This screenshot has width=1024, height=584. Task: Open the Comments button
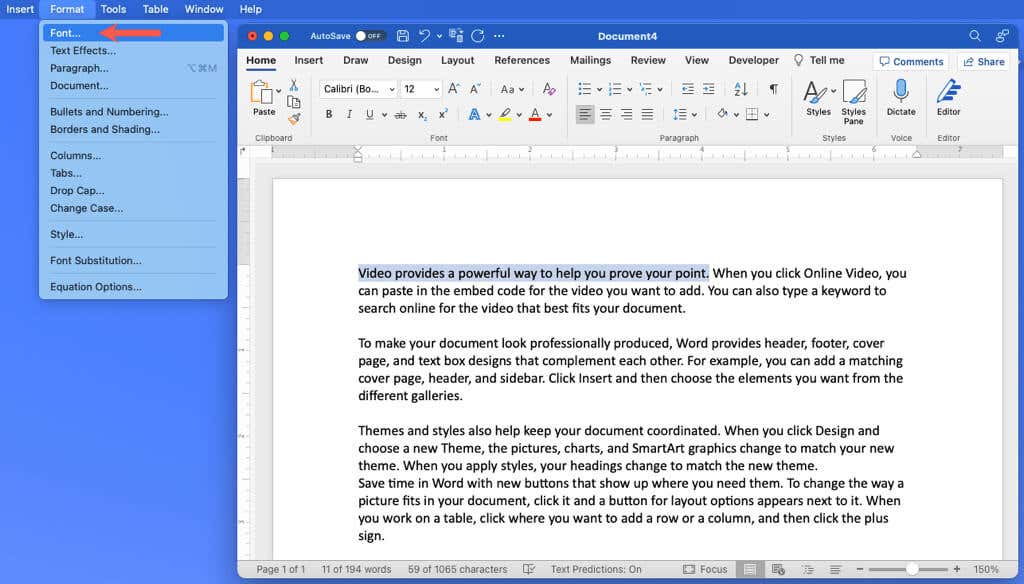pyautogui.click(x=910, y=61)
